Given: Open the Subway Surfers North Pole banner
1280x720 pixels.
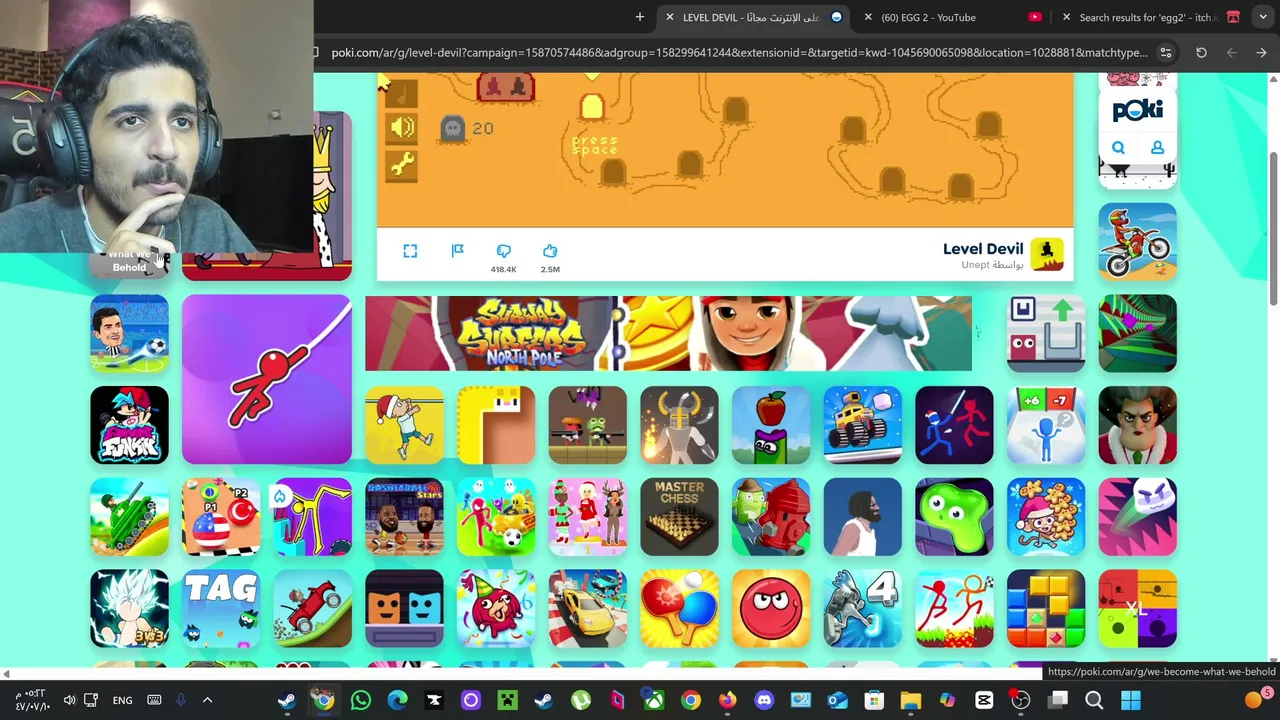Looking at the screenshot, I should click(x=668, y=333).
